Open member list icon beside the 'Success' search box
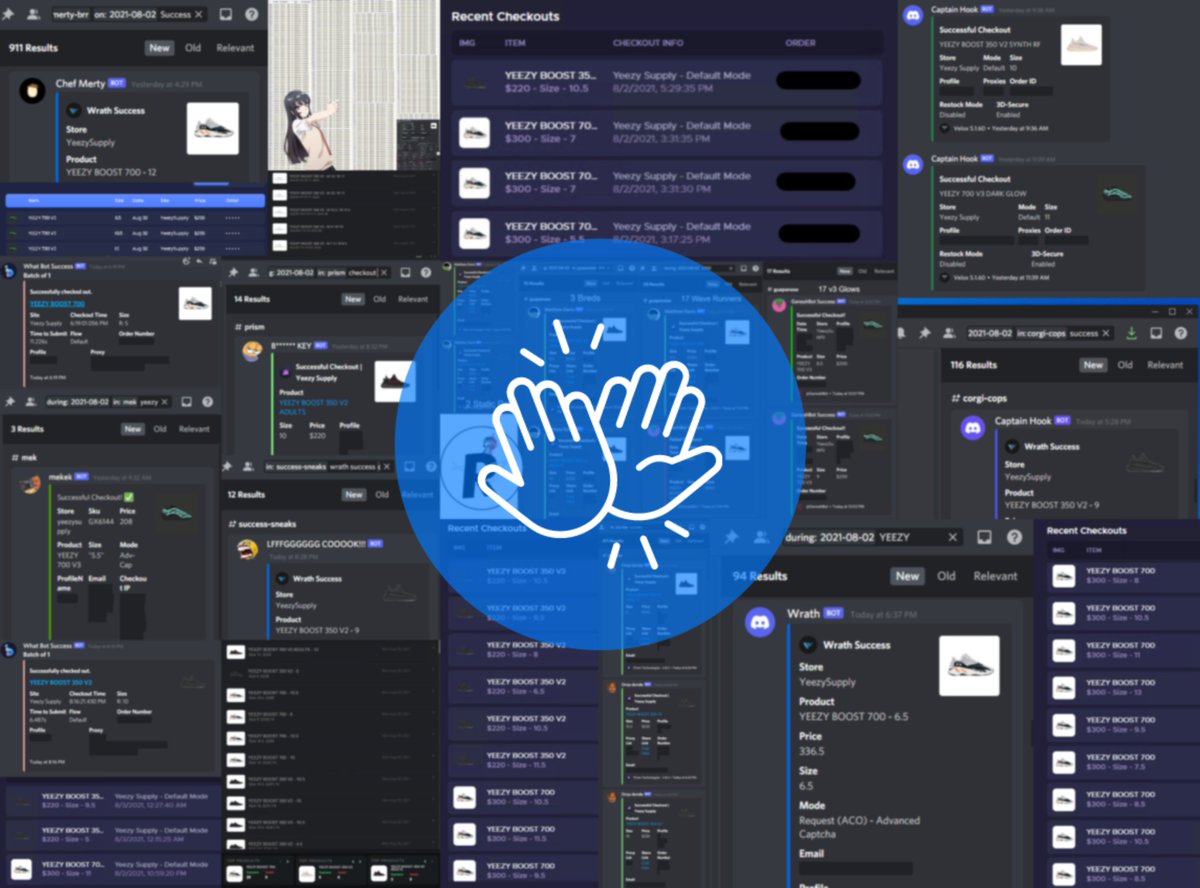 point(34,14)
